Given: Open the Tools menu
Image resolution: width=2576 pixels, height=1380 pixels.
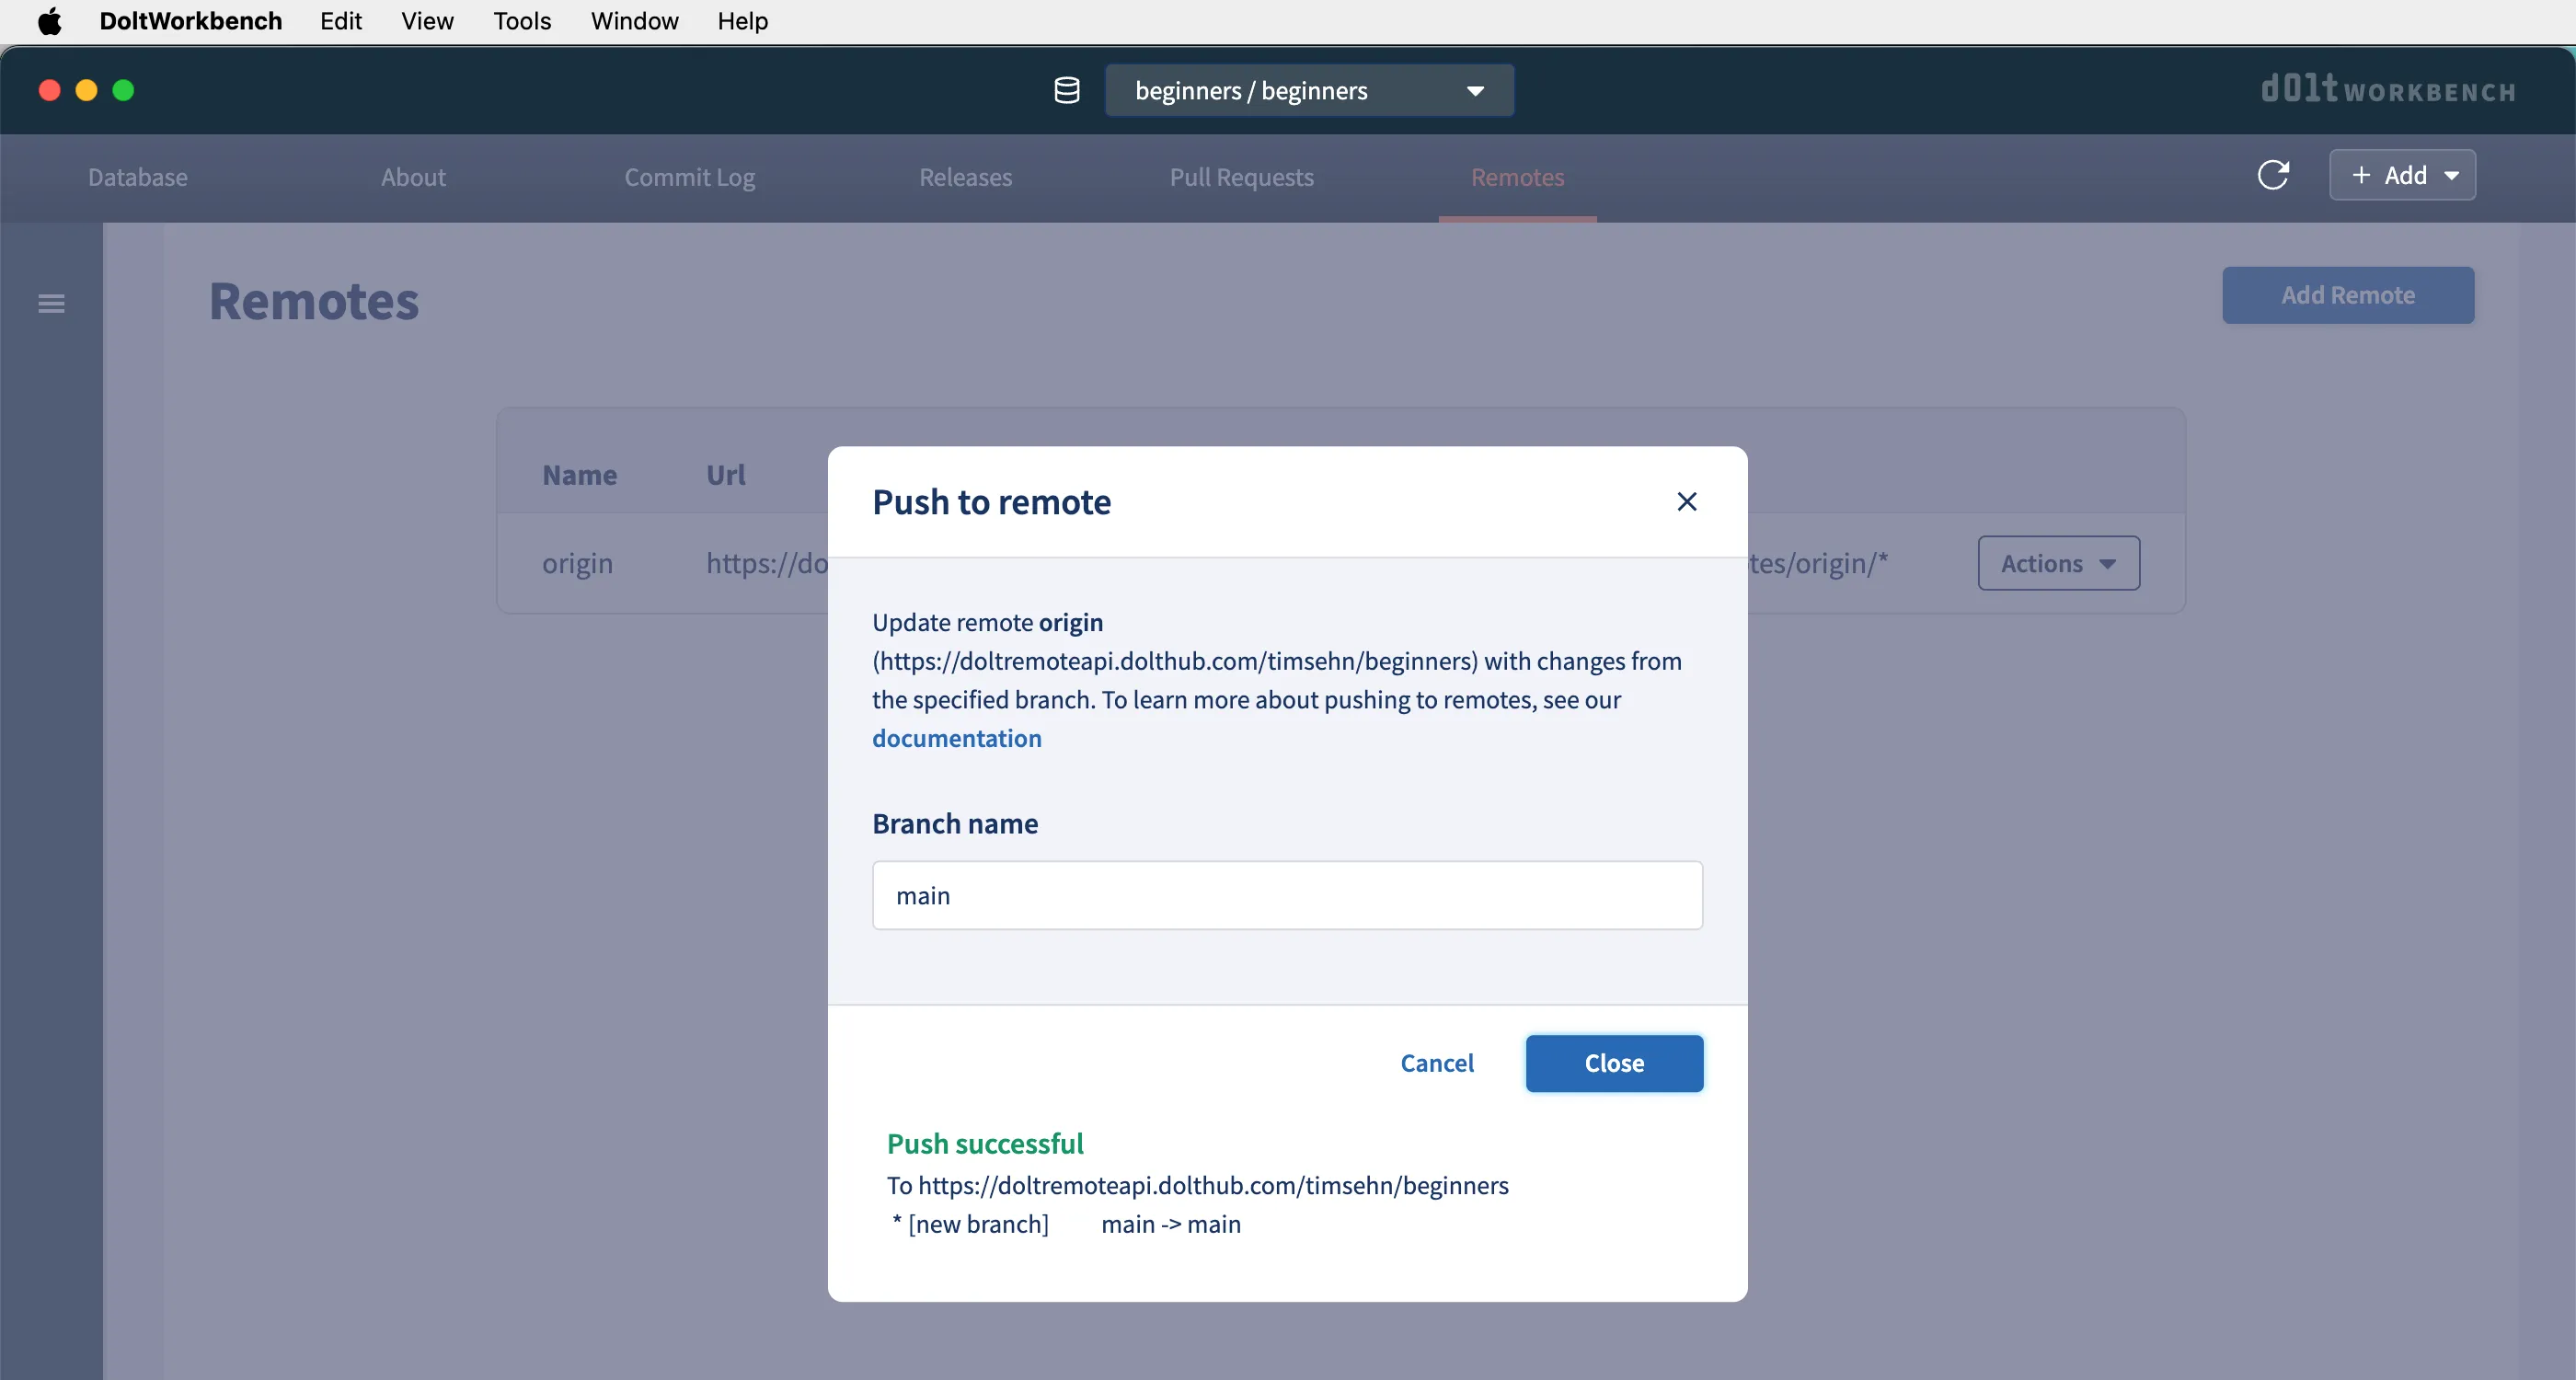Looking at the screenshot, I should click(x=521, y=21).
